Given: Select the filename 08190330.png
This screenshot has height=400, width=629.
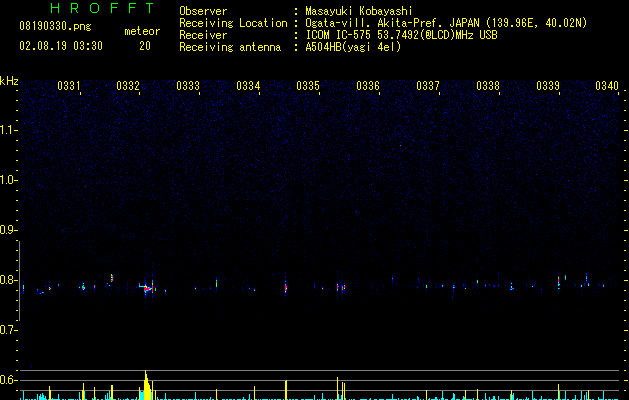Looking at the screenshot, I should pyautogui.click(x=55, y=27).
